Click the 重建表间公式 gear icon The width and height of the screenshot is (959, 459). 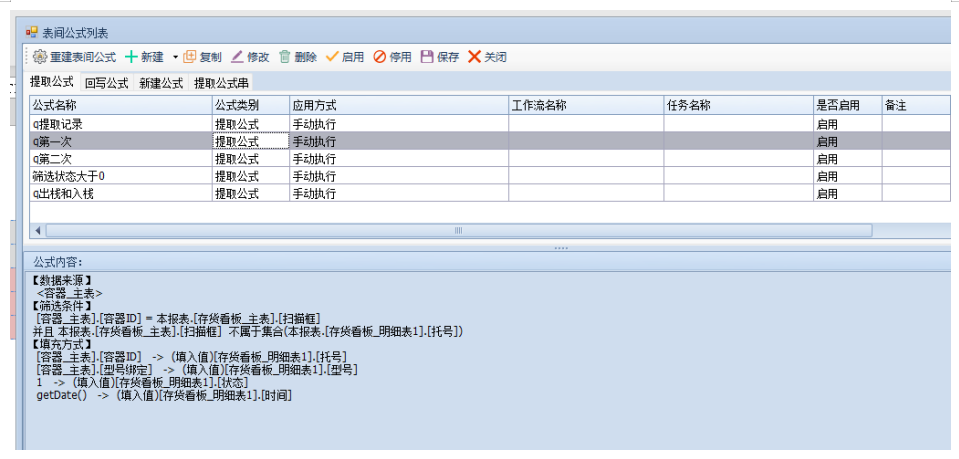40,57
